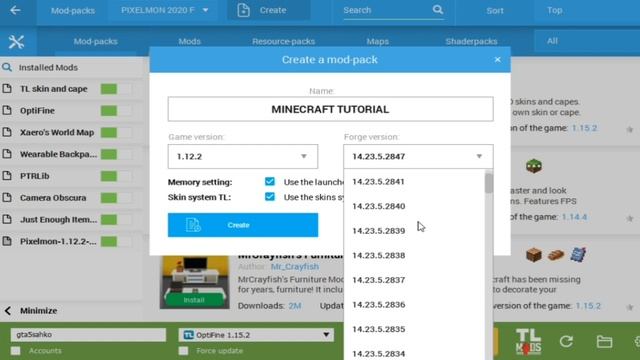
Task: Click file icon next to TL skin and cape
Action: 7,89
